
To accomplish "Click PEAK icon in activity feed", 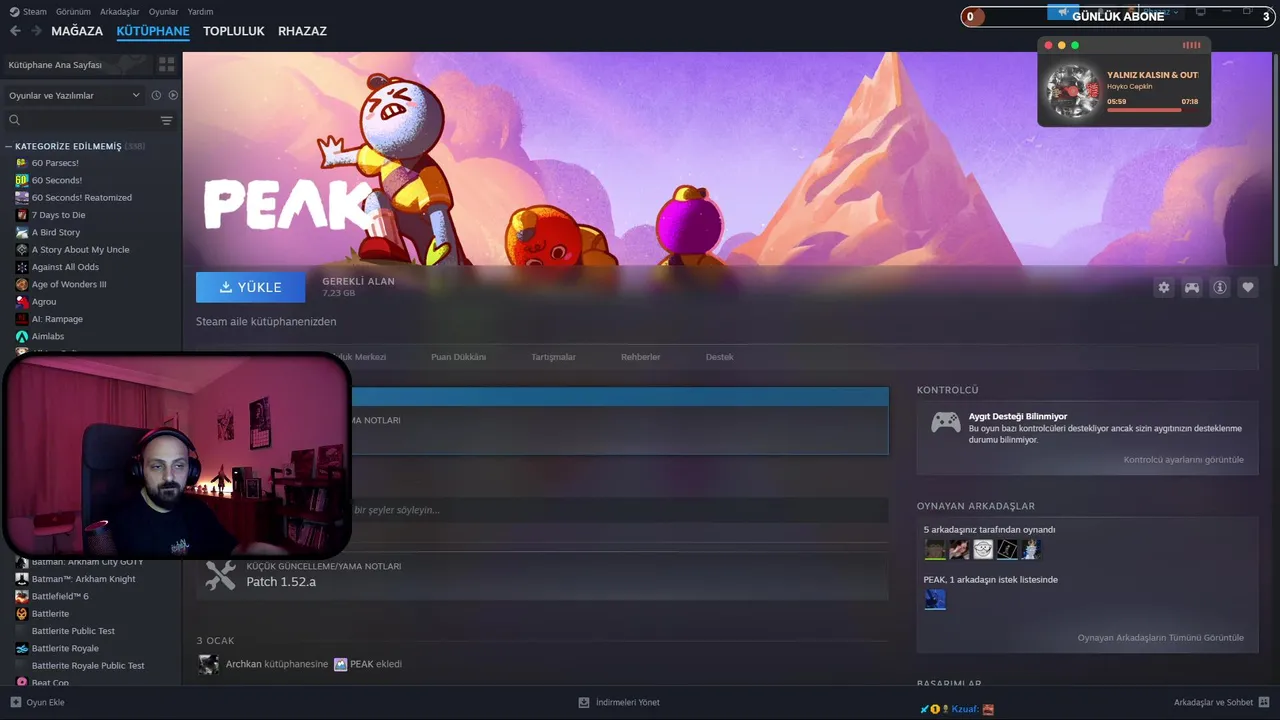I will pyautogui.click(x=340, y=664).
